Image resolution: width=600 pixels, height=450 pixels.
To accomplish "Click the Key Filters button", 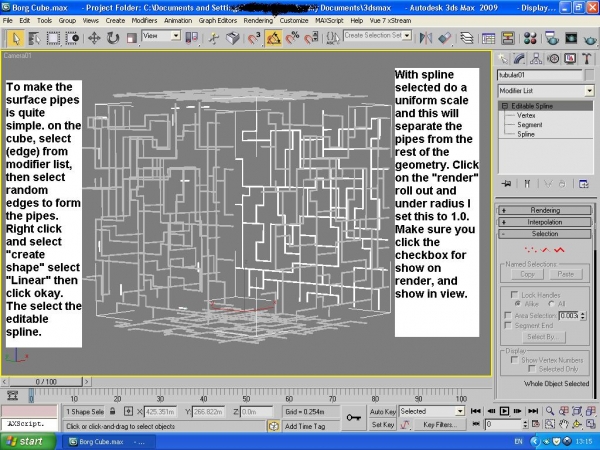I will click(x=439, y=424).
